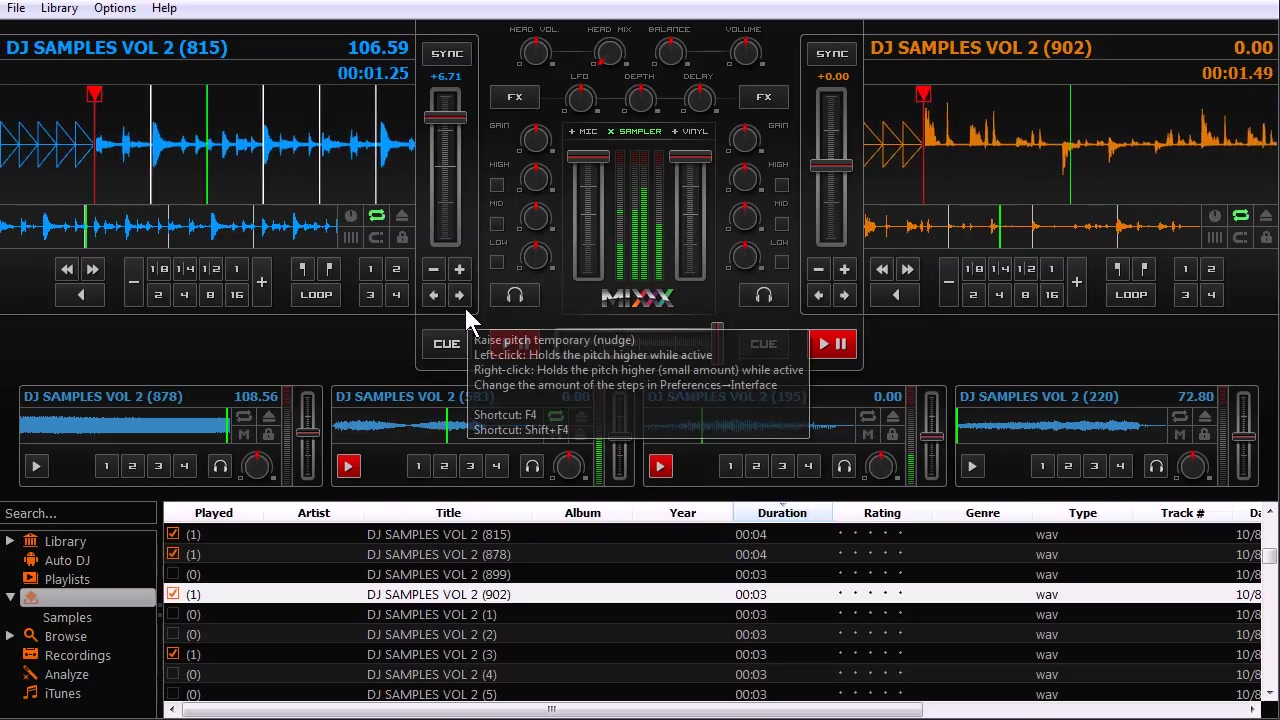Viewport: 1280px width, 720px height.
Task: Set loop-in marker on left deck
Action: [302, 269]
